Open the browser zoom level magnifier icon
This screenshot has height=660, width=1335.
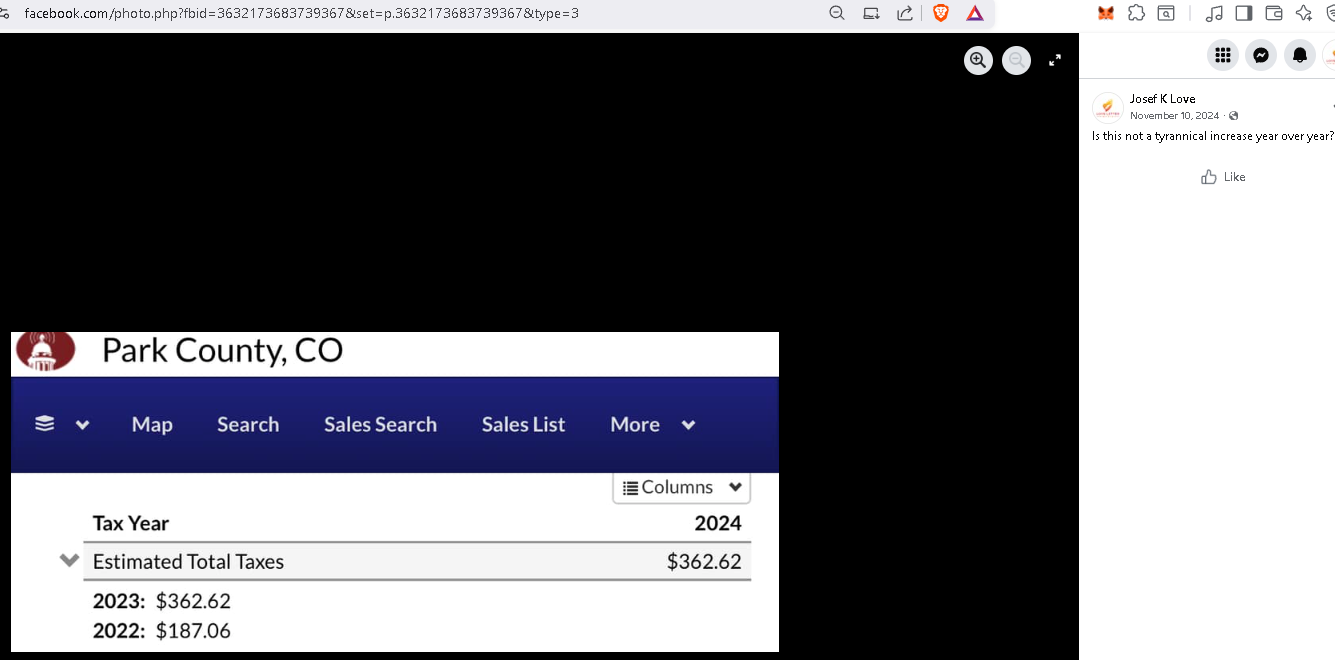(837, 13)
